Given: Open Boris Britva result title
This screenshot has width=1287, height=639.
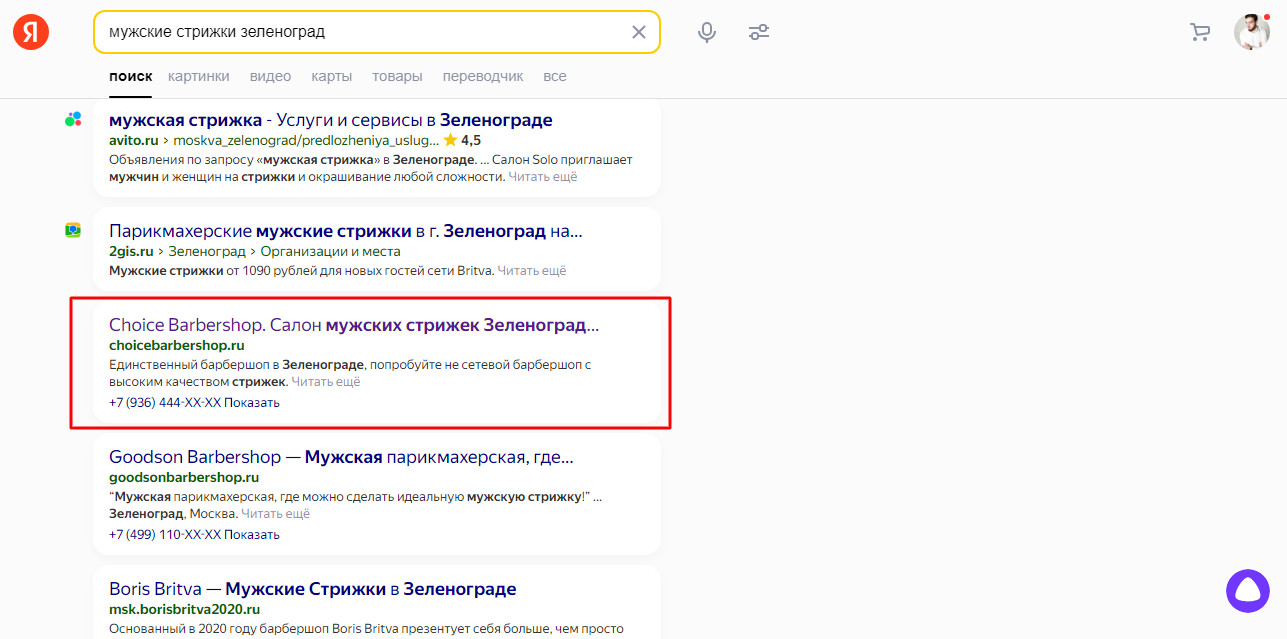Looking at the screenshot, I should [313, 589].
